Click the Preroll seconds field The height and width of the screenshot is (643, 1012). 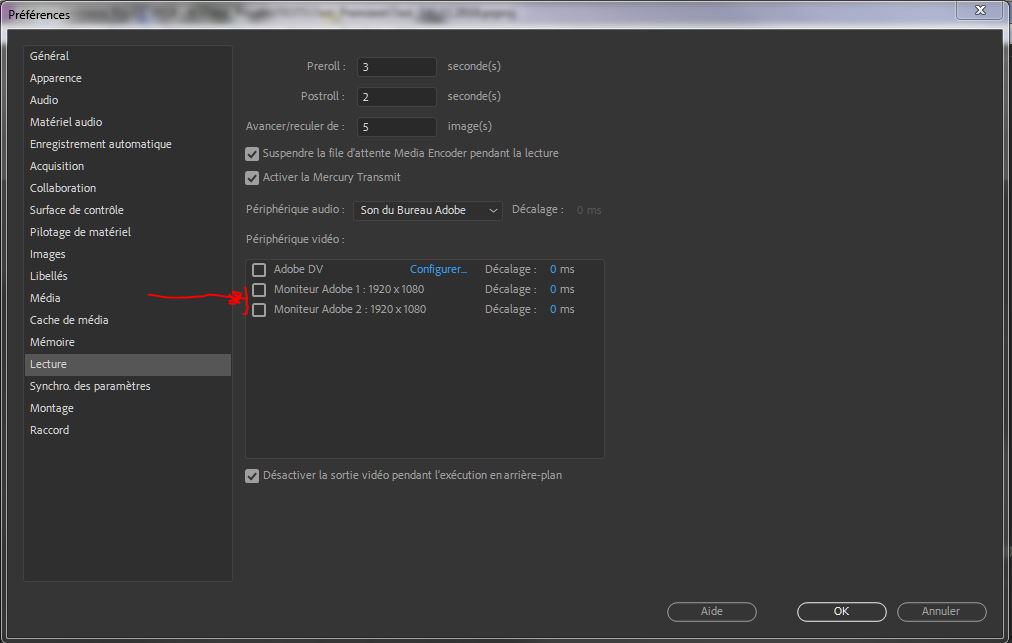397,66
